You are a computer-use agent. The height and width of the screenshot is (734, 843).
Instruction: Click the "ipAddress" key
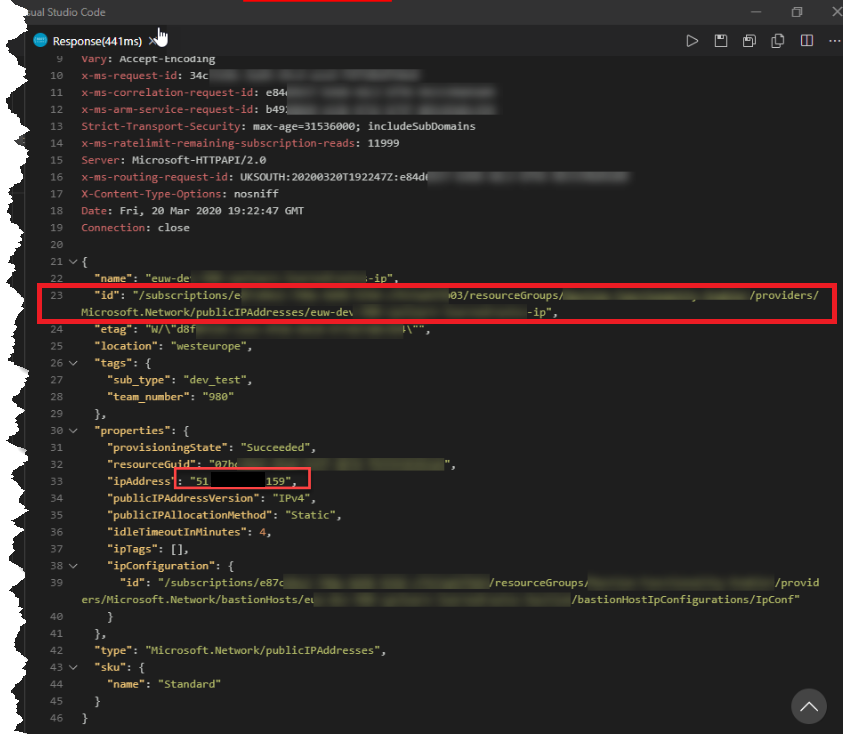click(141, 481)
